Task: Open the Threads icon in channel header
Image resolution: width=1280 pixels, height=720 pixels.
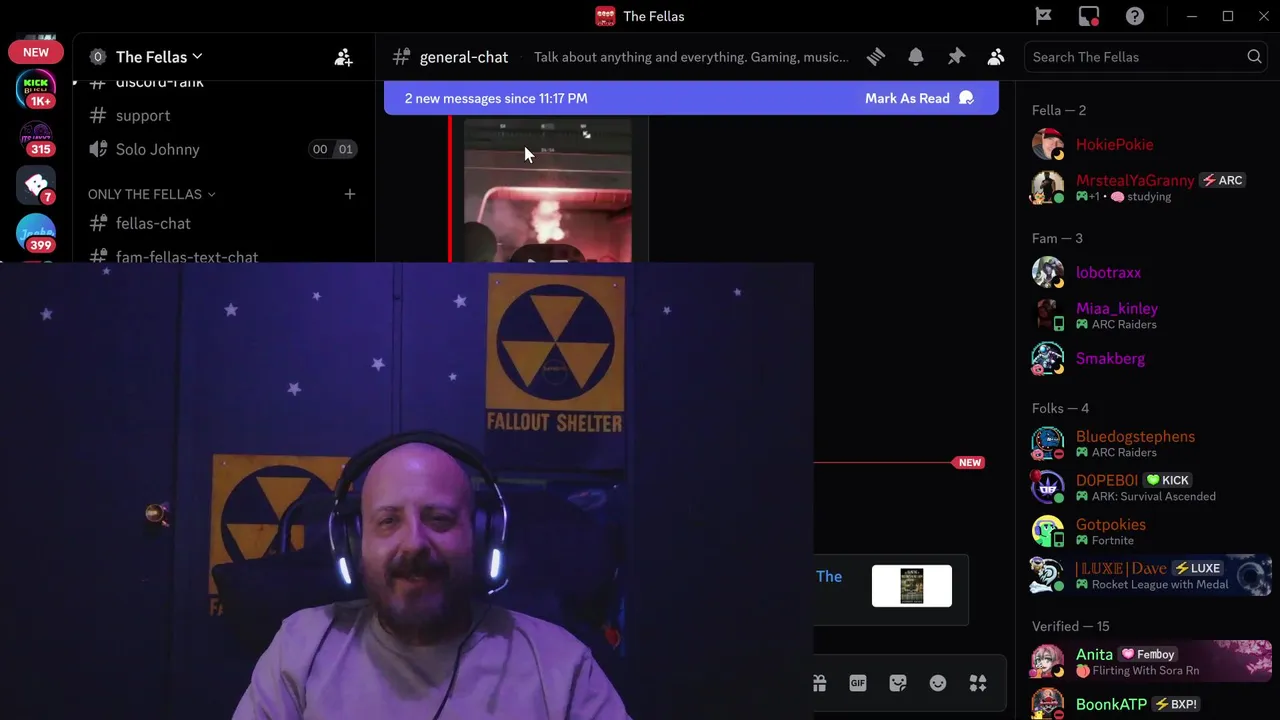Action: [x=876, y=57]
